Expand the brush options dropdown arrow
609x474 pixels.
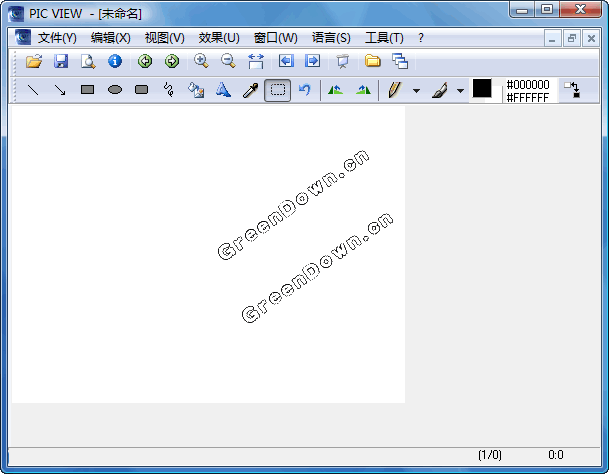(x=460, y=91)
